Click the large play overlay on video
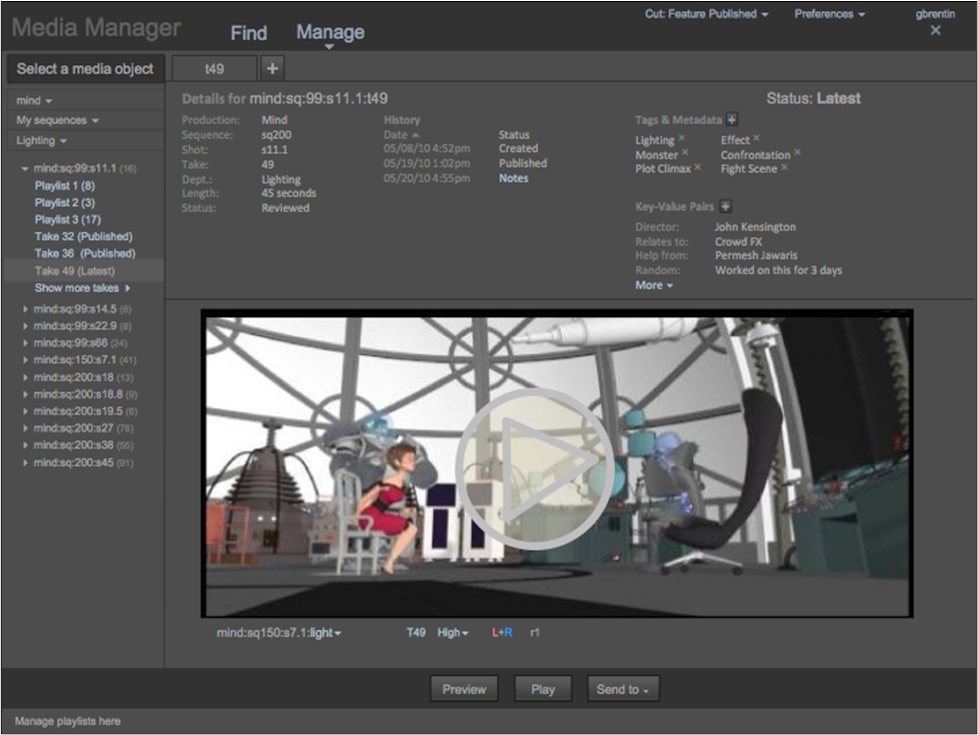978x735 pixels. 534,469
